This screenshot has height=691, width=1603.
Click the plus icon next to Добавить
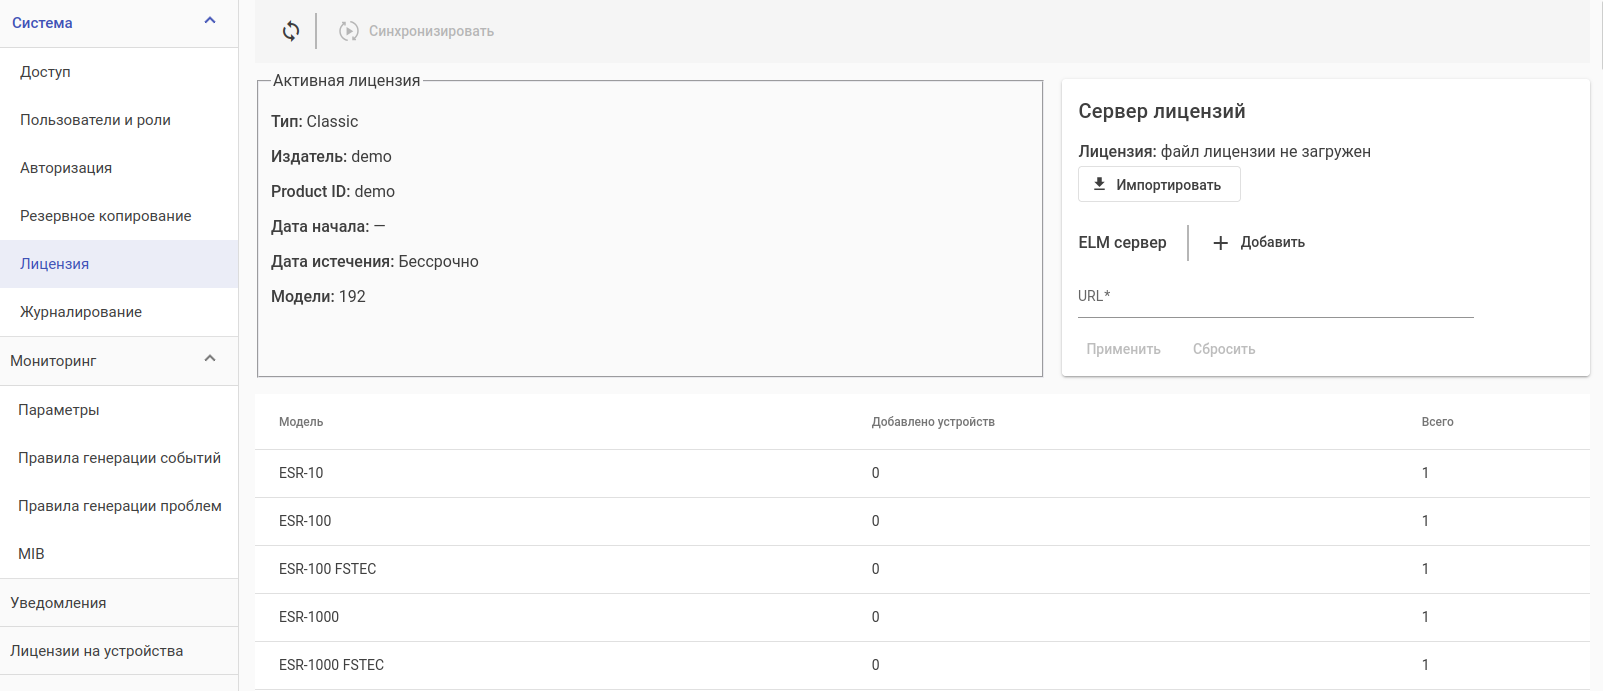point(1220,242)
